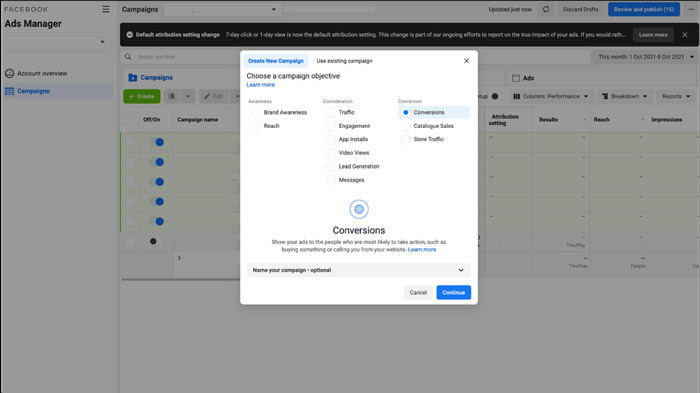Click the Campaigns grid icon in sidebar
This screenshot has height=393, width=700.
pos(9,91)
